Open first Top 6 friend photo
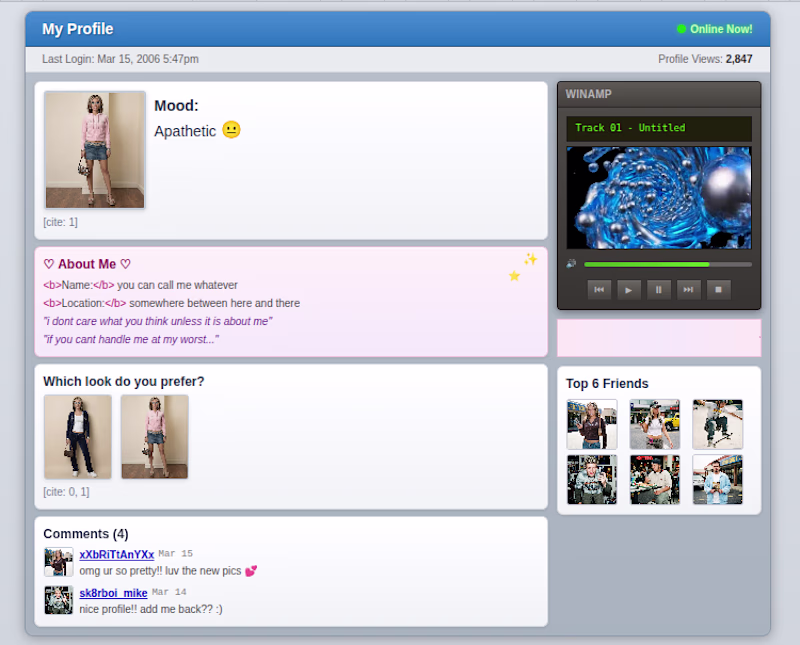 (592, 425)
